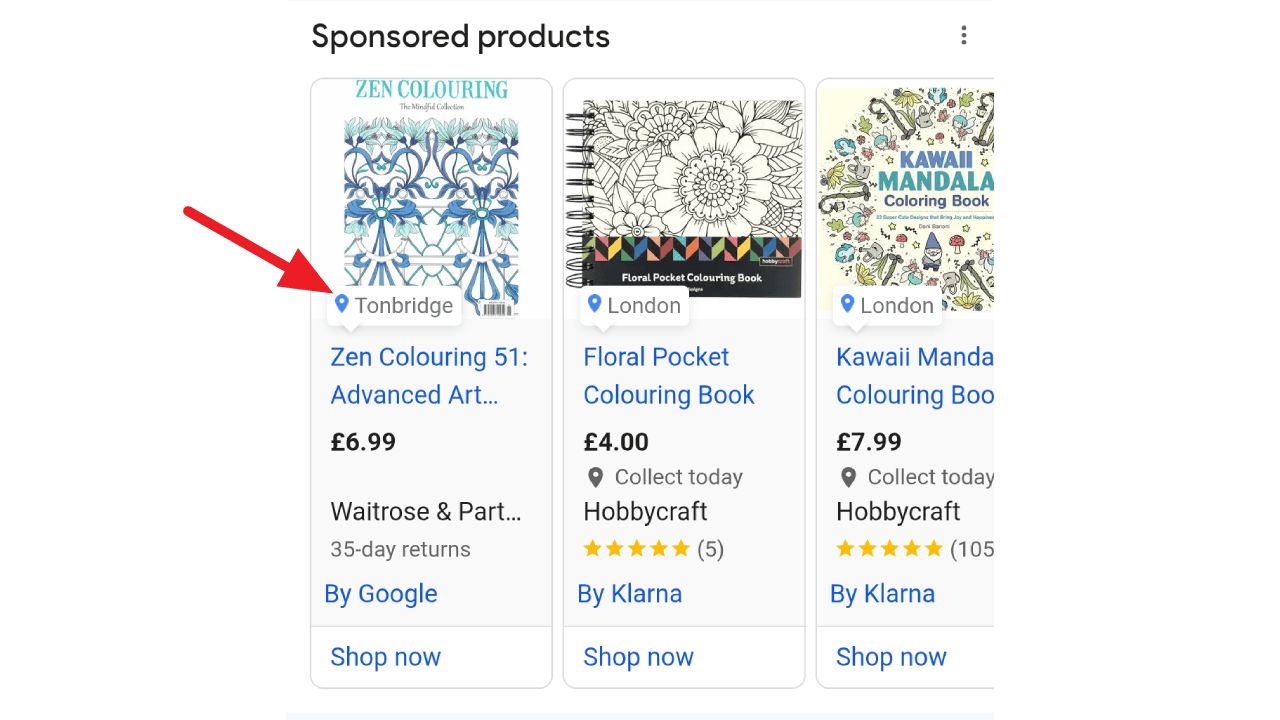Open the three-dot options menu
1280x720 pixels.
[x=963, y=35]
